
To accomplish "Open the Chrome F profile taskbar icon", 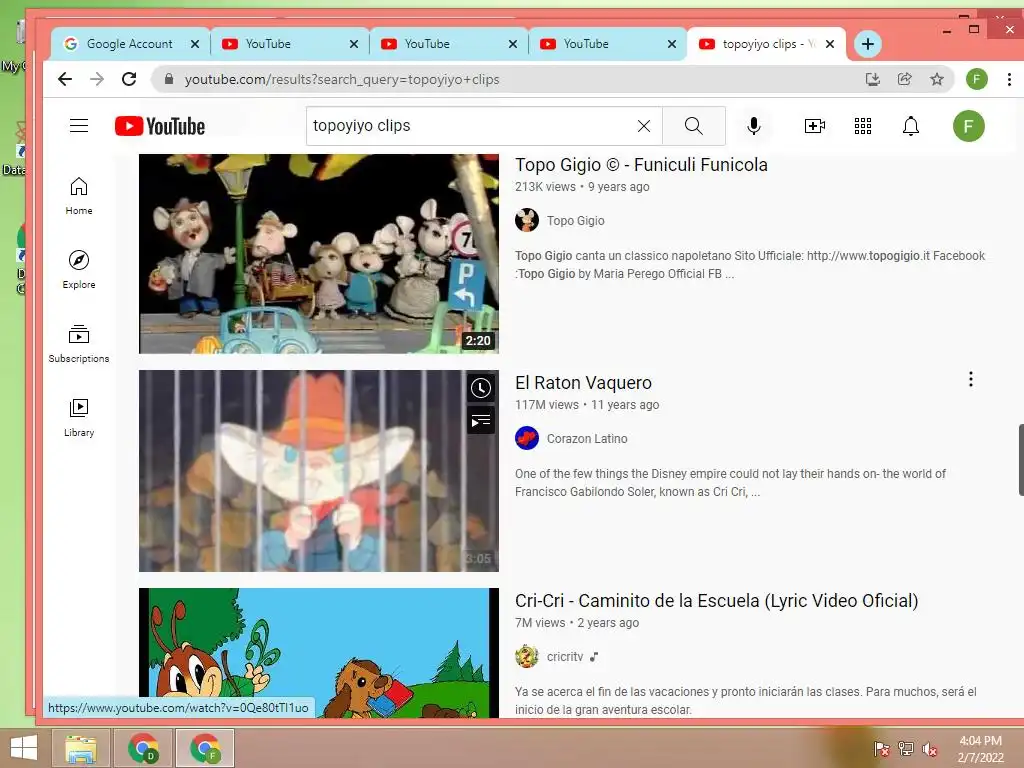I will 205,748.
